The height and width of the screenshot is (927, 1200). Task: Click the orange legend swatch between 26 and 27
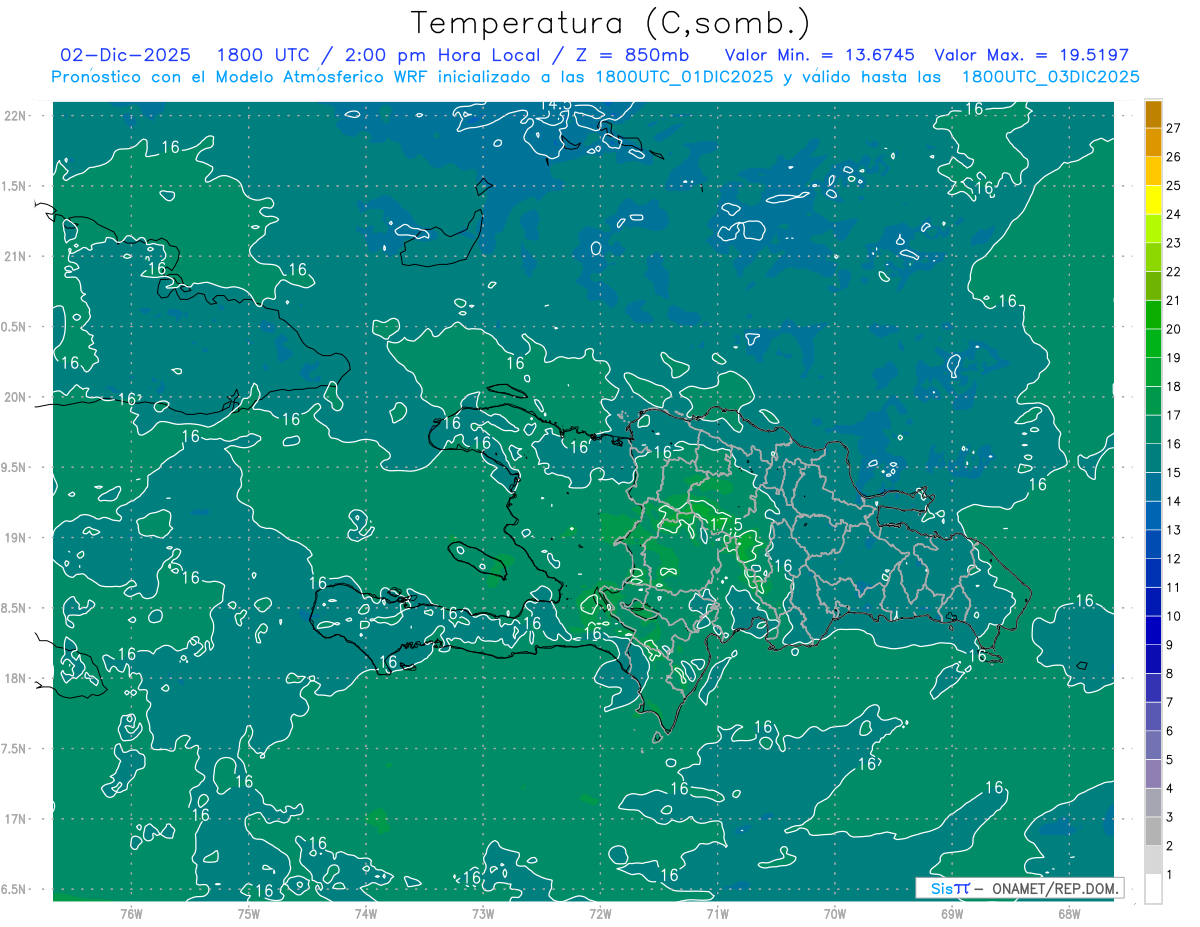click(1153, 142)
